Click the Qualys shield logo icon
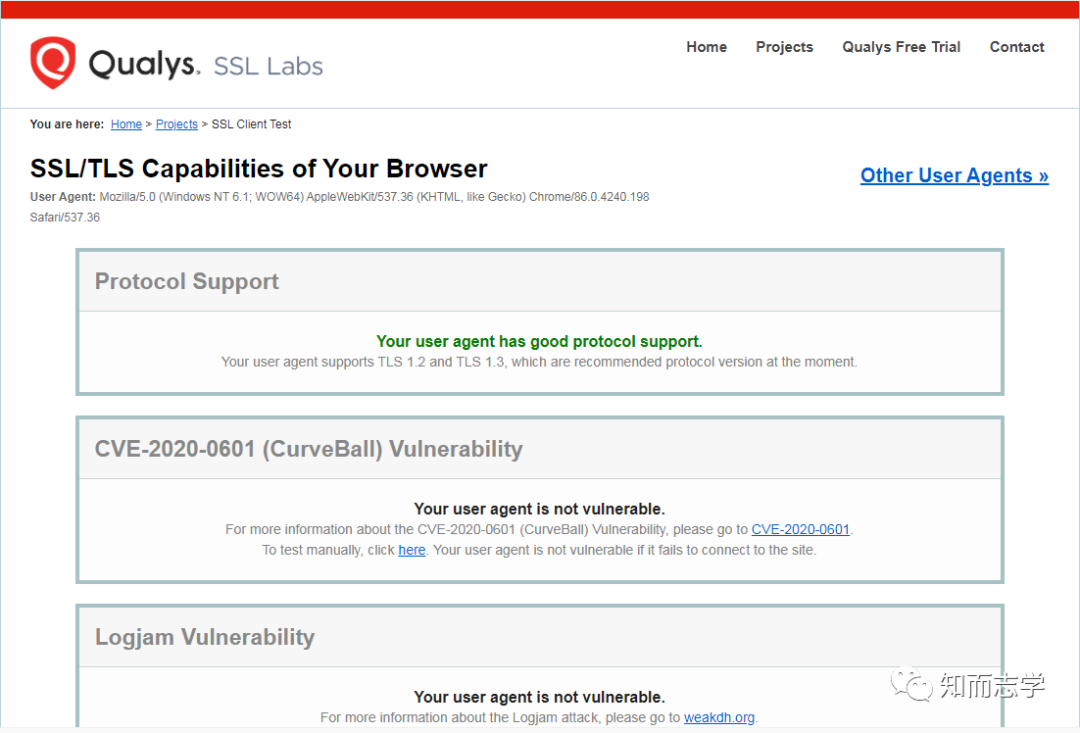The height and width of the screenshot is (733, 1080). (x=52, y=62)
